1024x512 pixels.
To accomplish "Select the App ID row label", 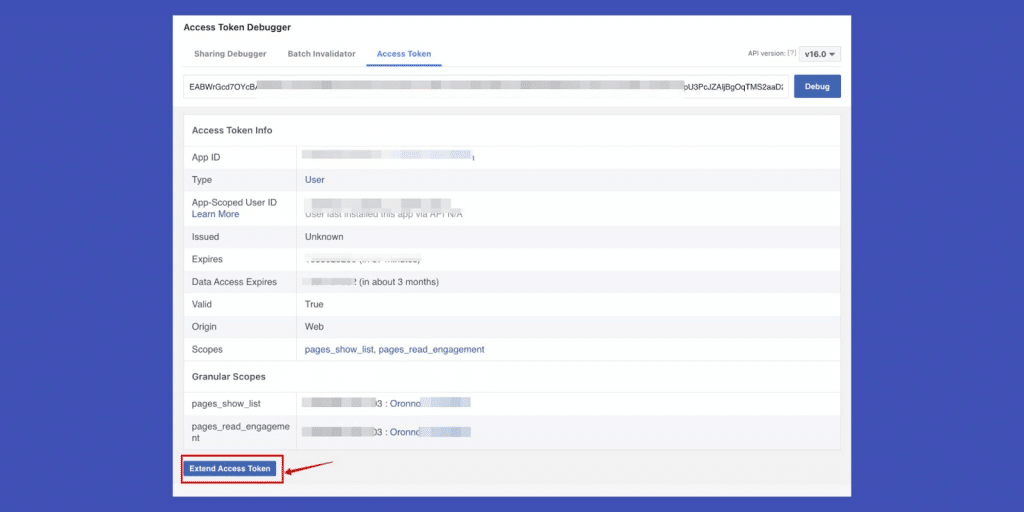I will click(206, 157).
